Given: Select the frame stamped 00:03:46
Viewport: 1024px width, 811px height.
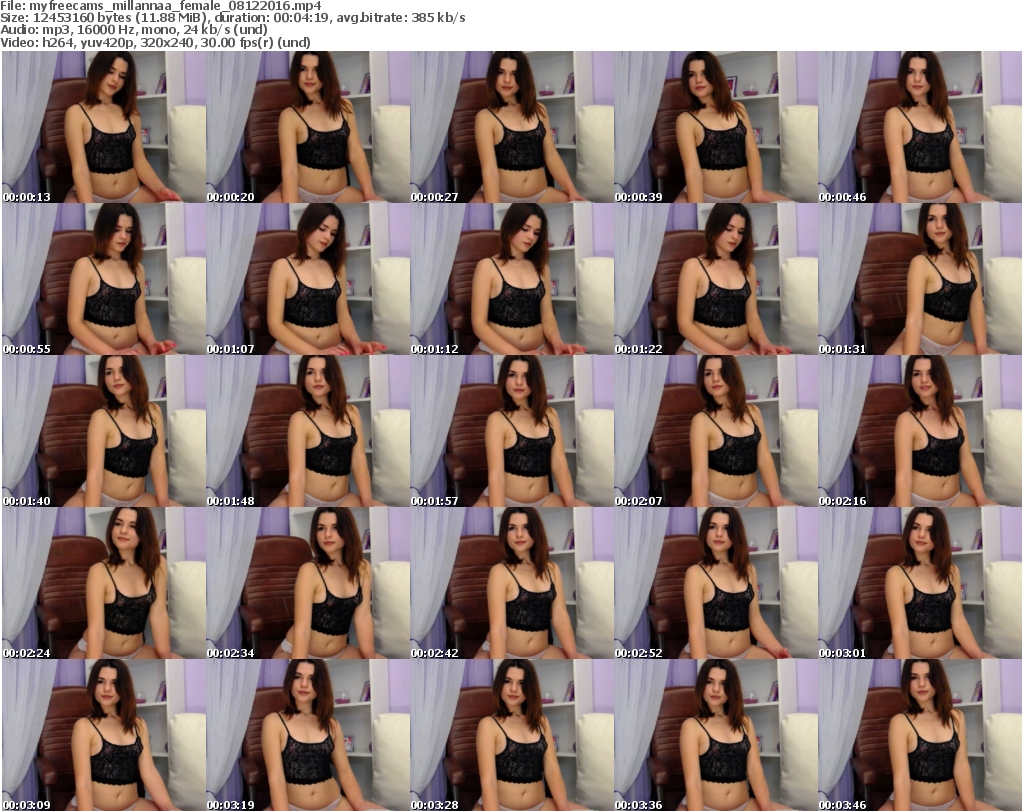Looking at the screenshot, I should click(x=920, y=735).
